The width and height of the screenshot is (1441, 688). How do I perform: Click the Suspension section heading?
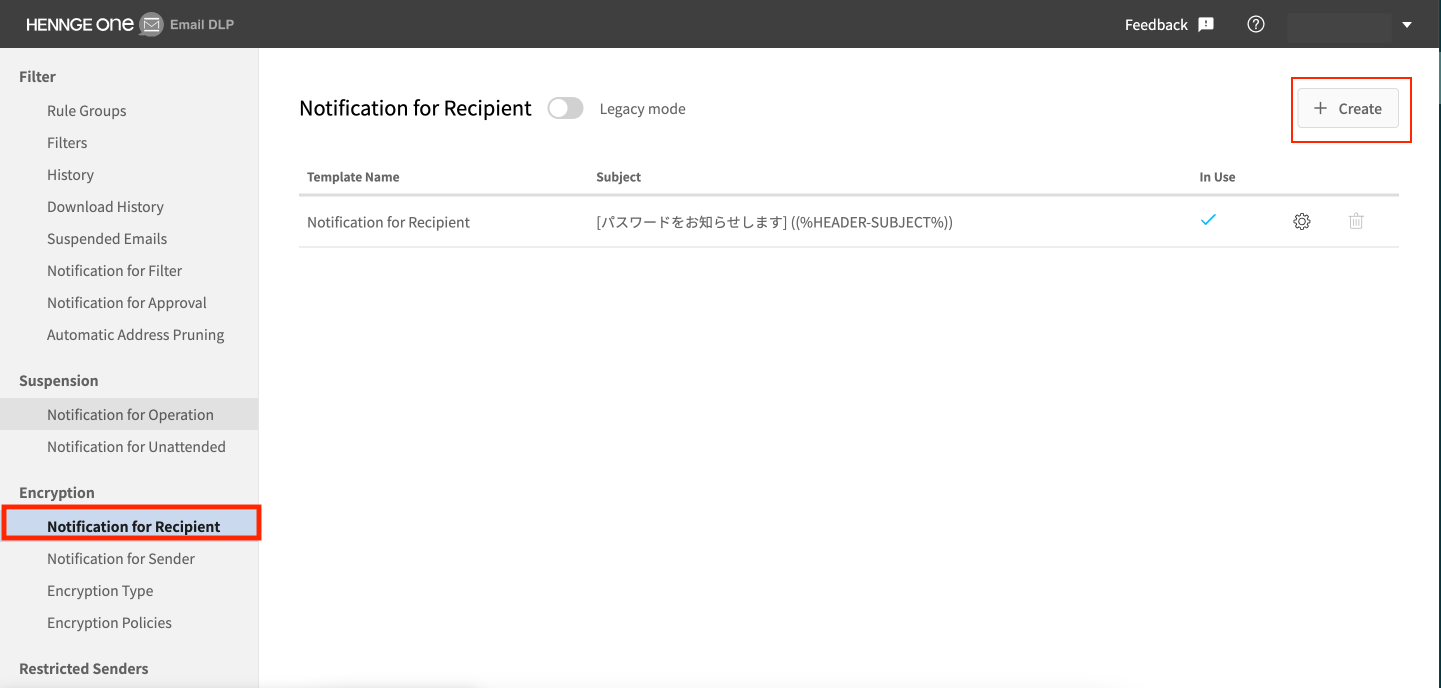(59, 381)
